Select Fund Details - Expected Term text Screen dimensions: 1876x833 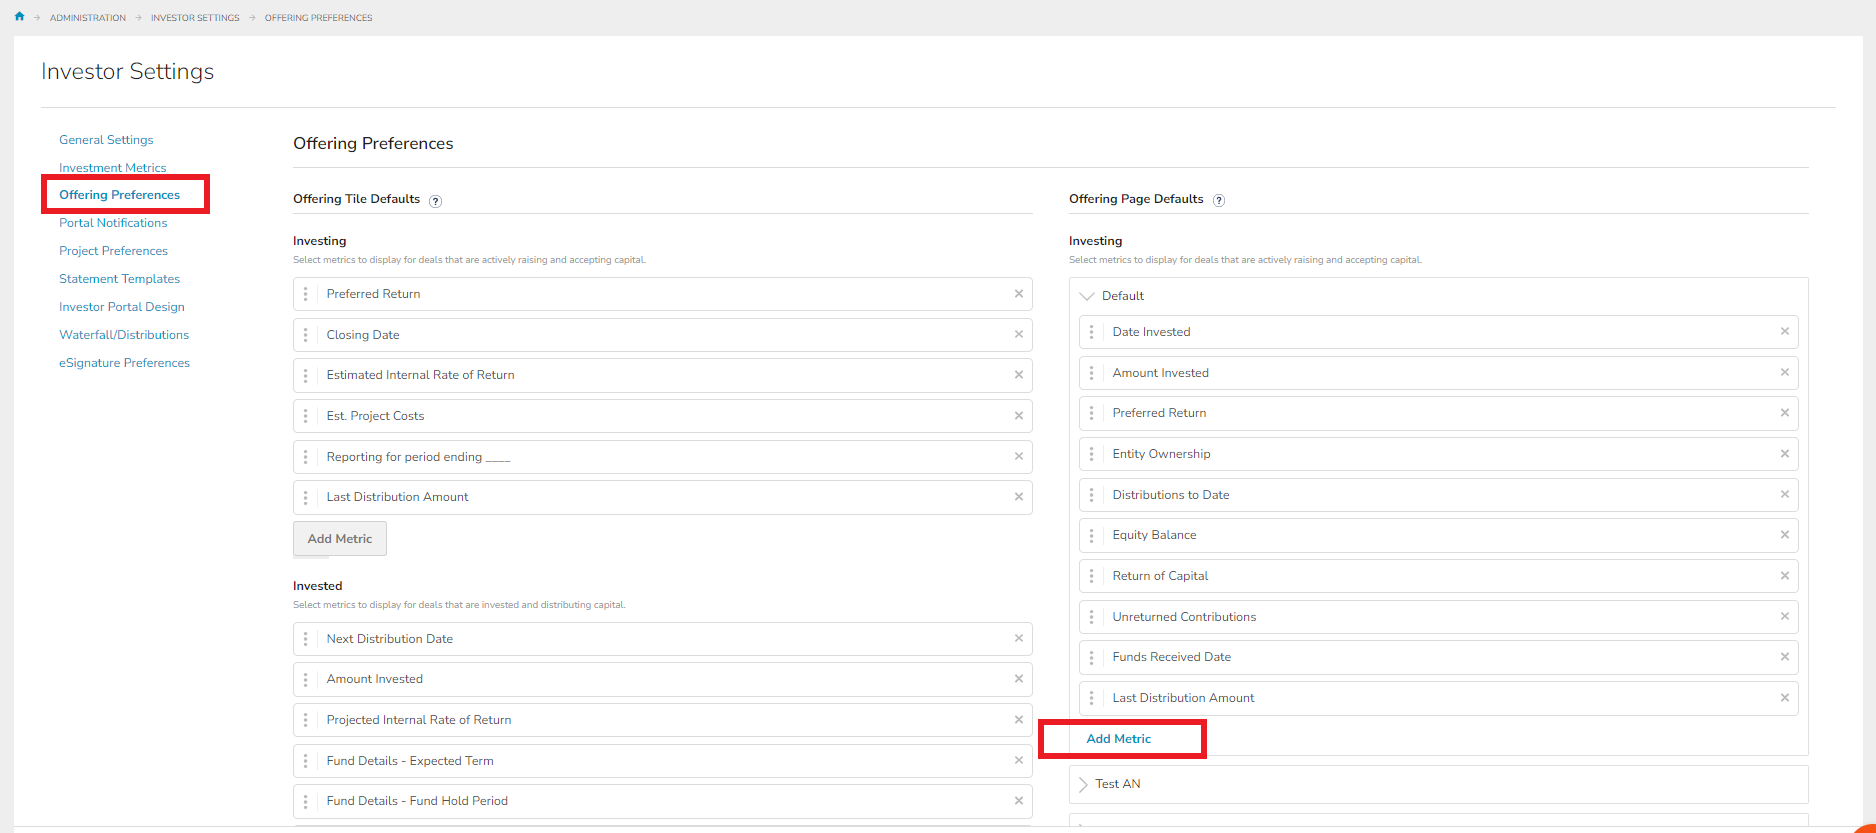pyautogui.click(x=410, y=761)
